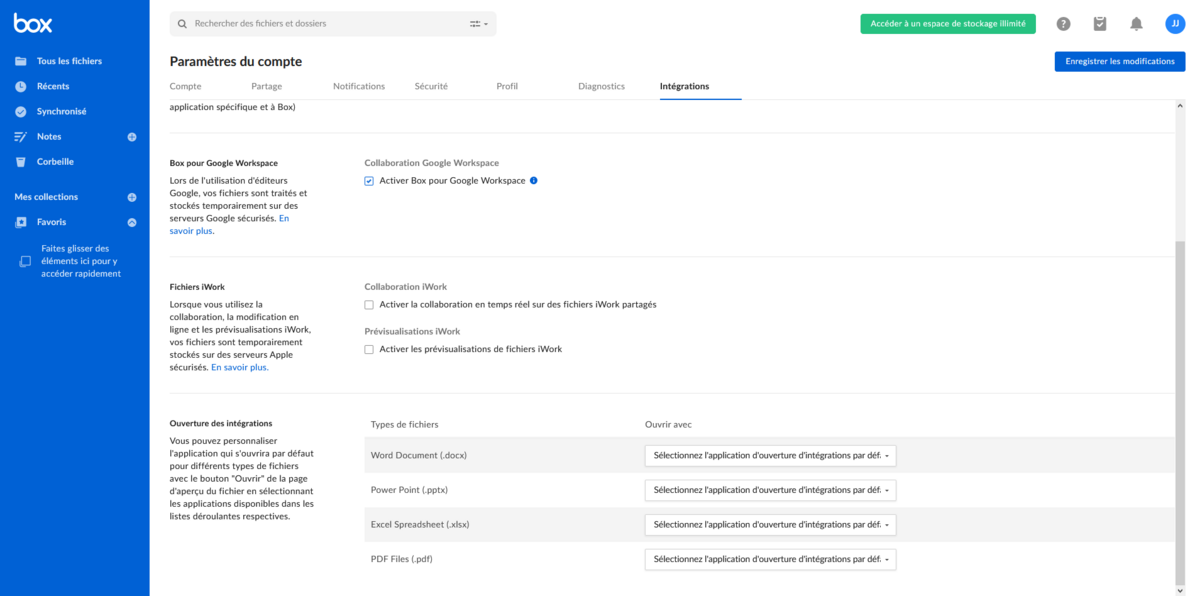Click the Power Point (.pptx) row label

point(410,490)
